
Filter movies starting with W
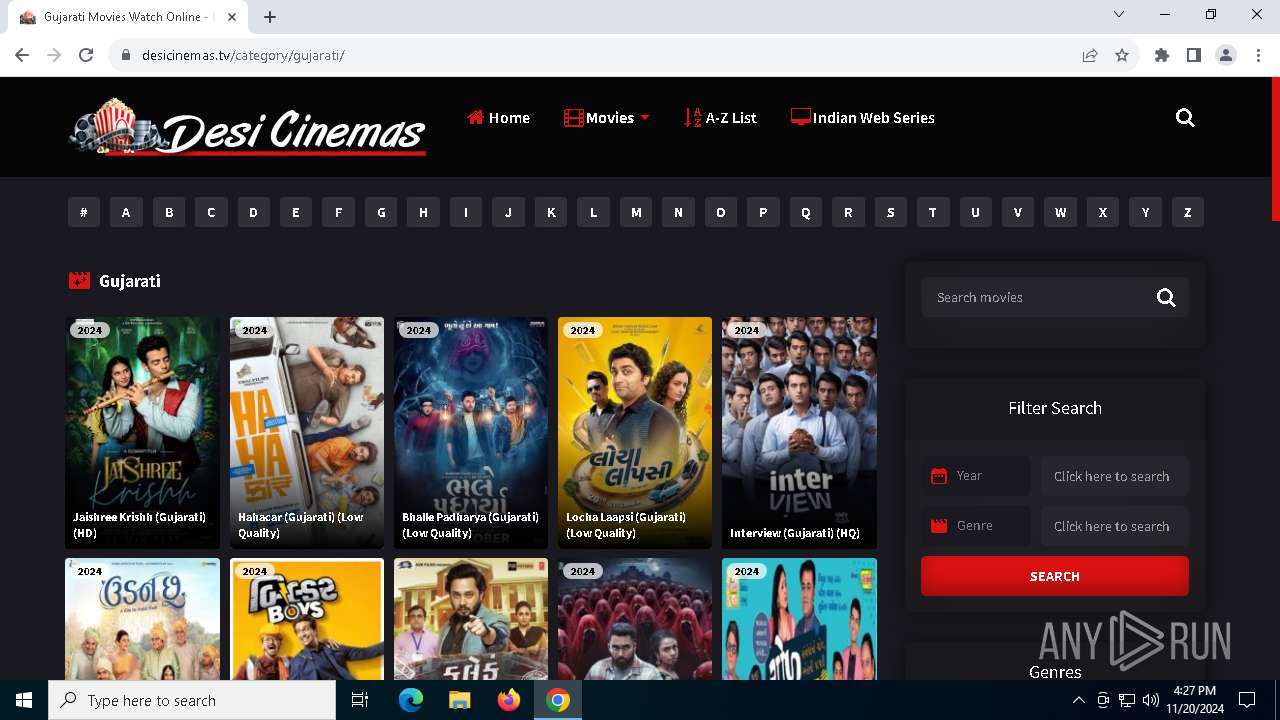pos(1060,212)
